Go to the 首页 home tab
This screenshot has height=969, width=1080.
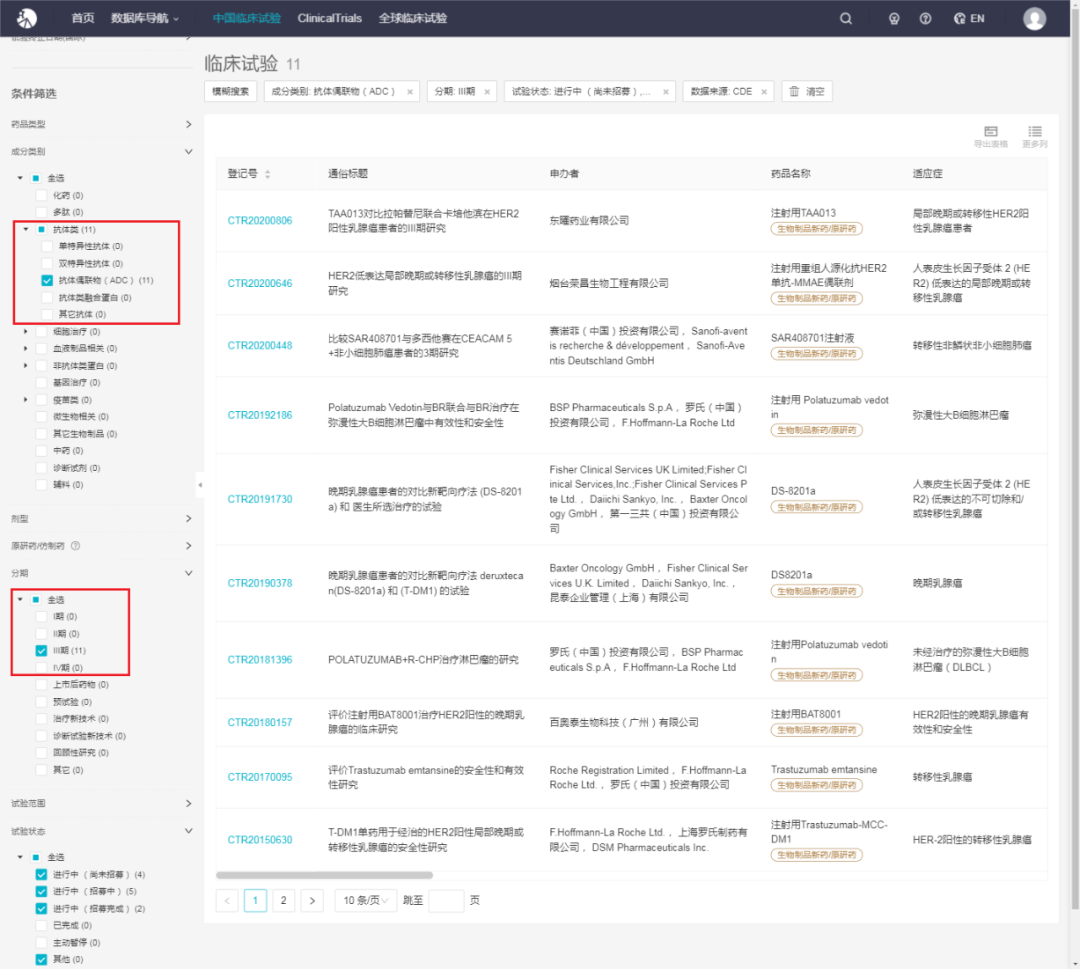[83, 19]
